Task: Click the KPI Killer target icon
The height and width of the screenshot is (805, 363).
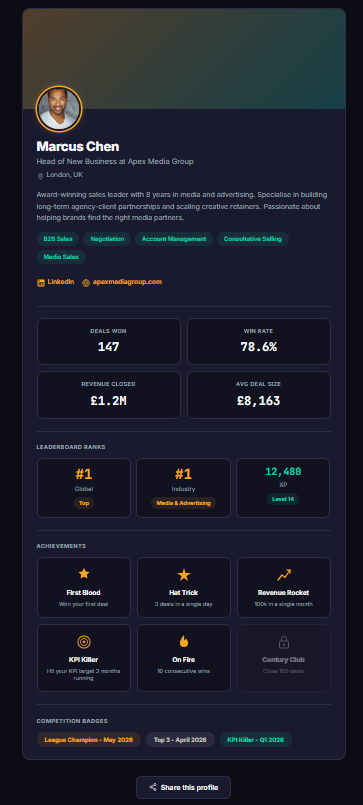Action: click(x=84, y=642)
